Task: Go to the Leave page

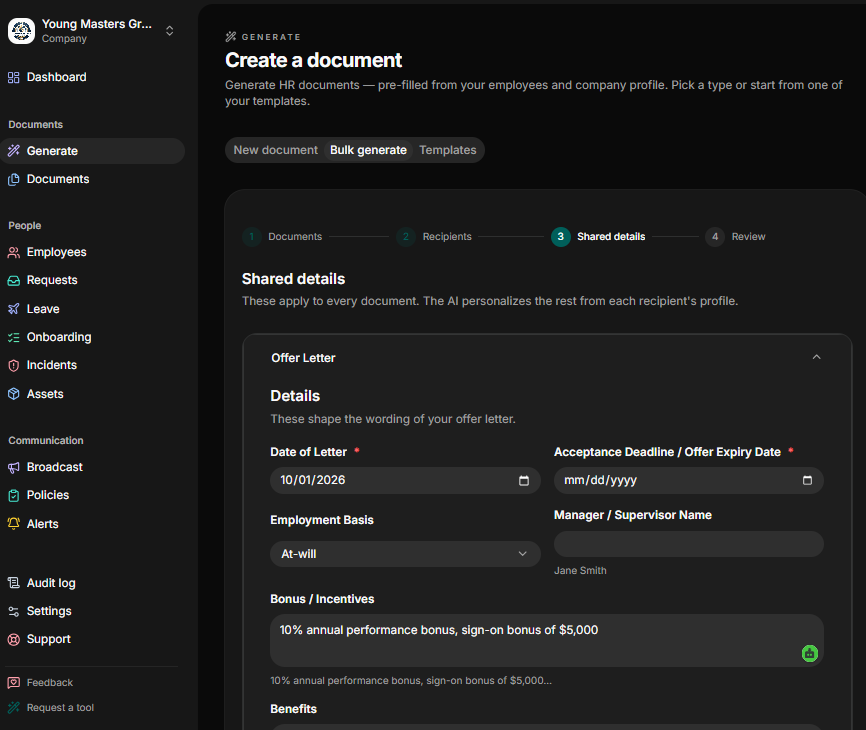Action: [92, 309]
